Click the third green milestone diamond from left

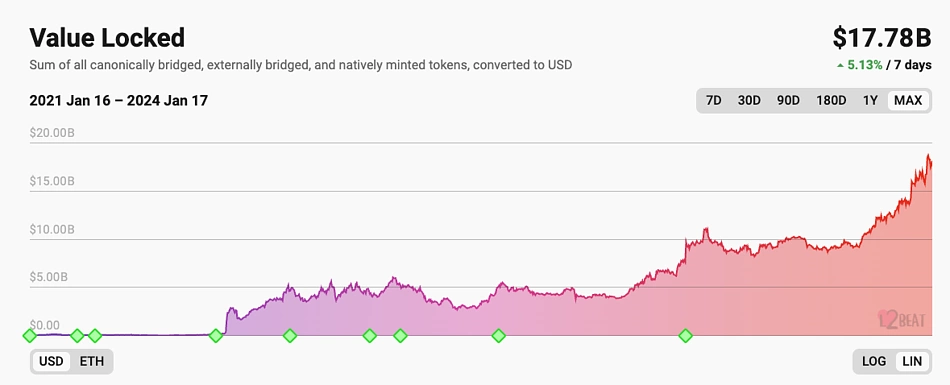95,335
